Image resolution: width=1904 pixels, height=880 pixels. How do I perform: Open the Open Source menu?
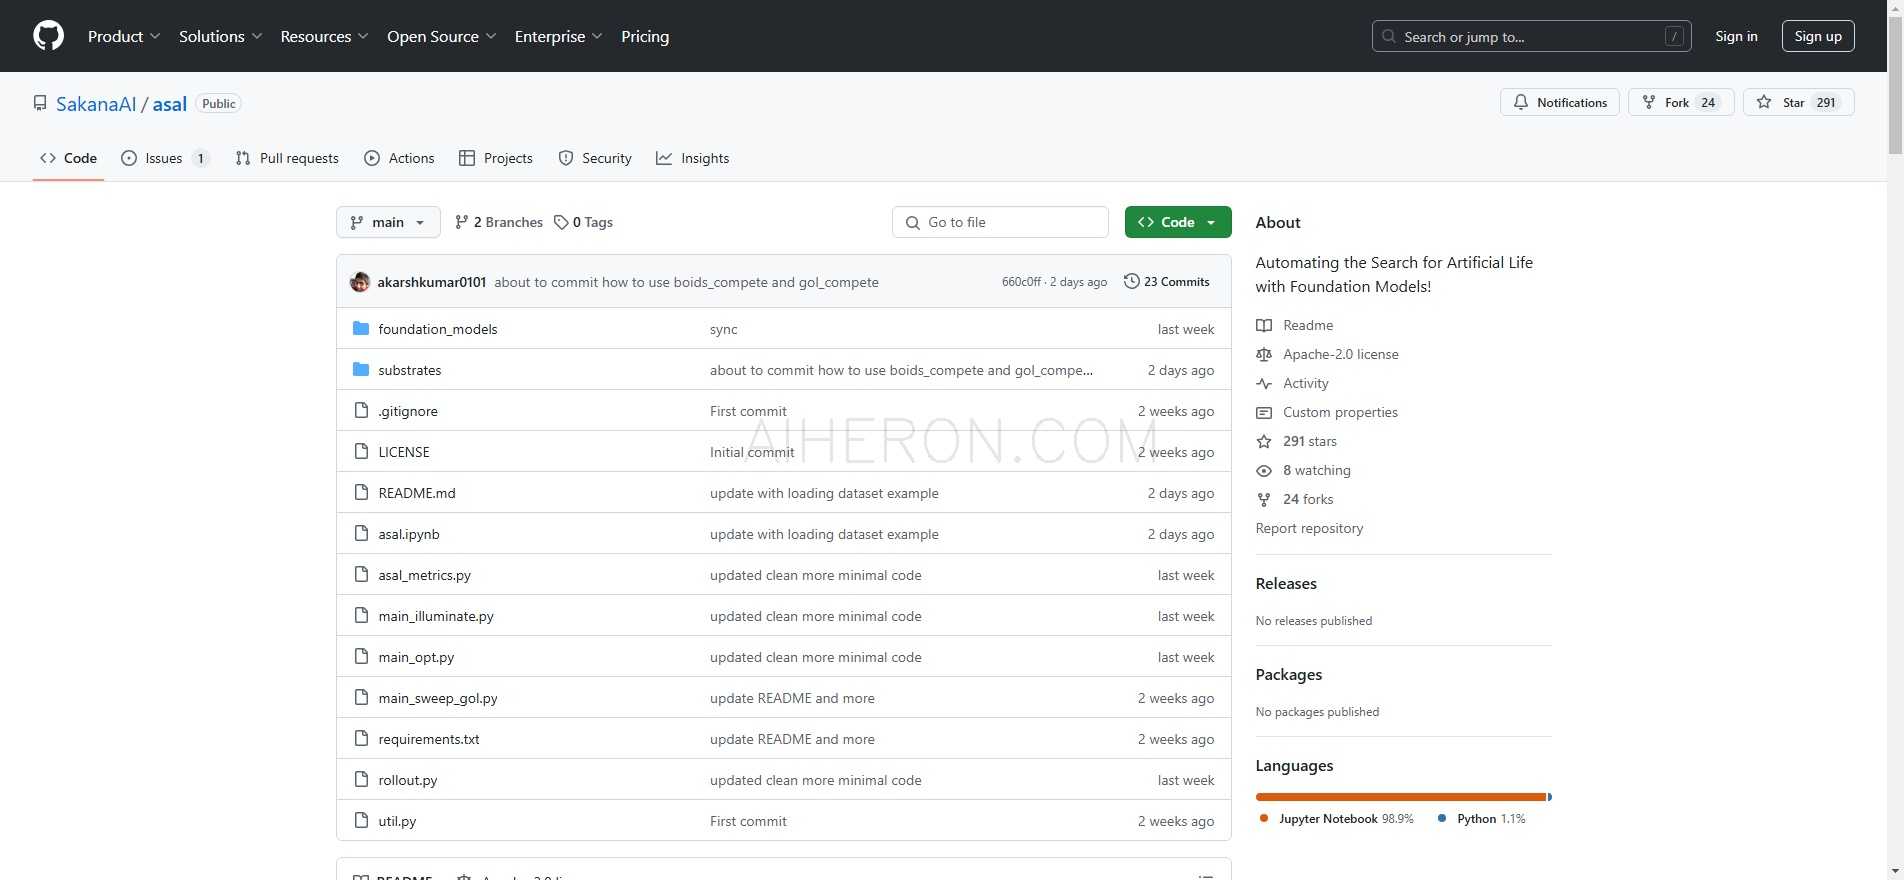pos(441,36)
